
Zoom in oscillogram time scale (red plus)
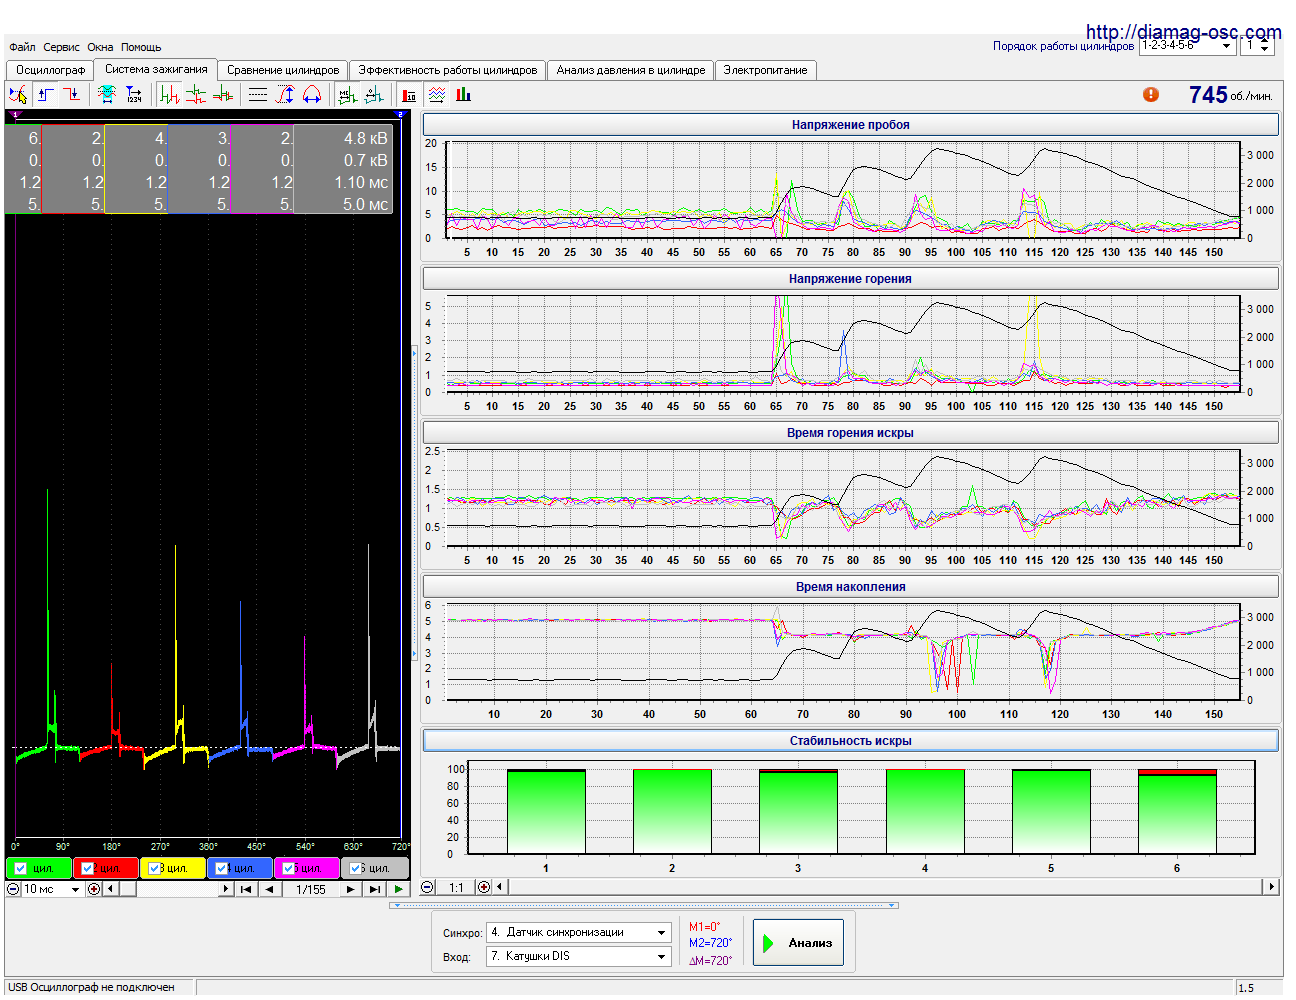[x=94, y=889]
